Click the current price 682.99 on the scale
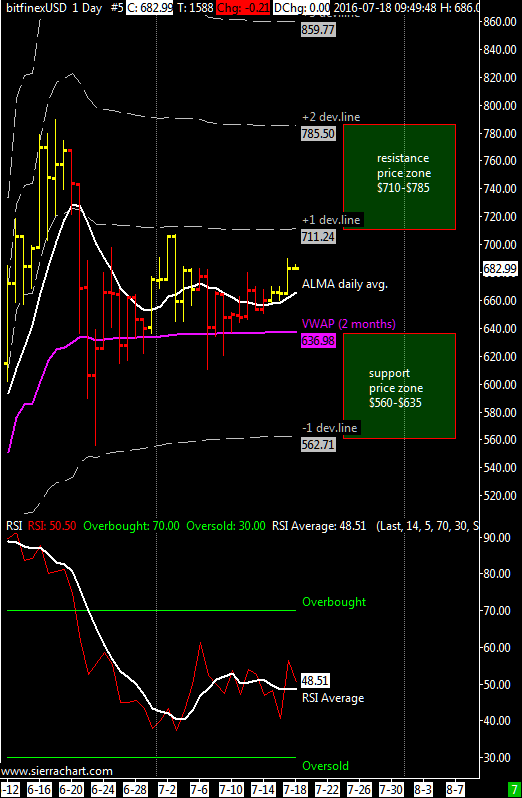The width and height of the screenshot is (522, 798). [x=499, y=269]
